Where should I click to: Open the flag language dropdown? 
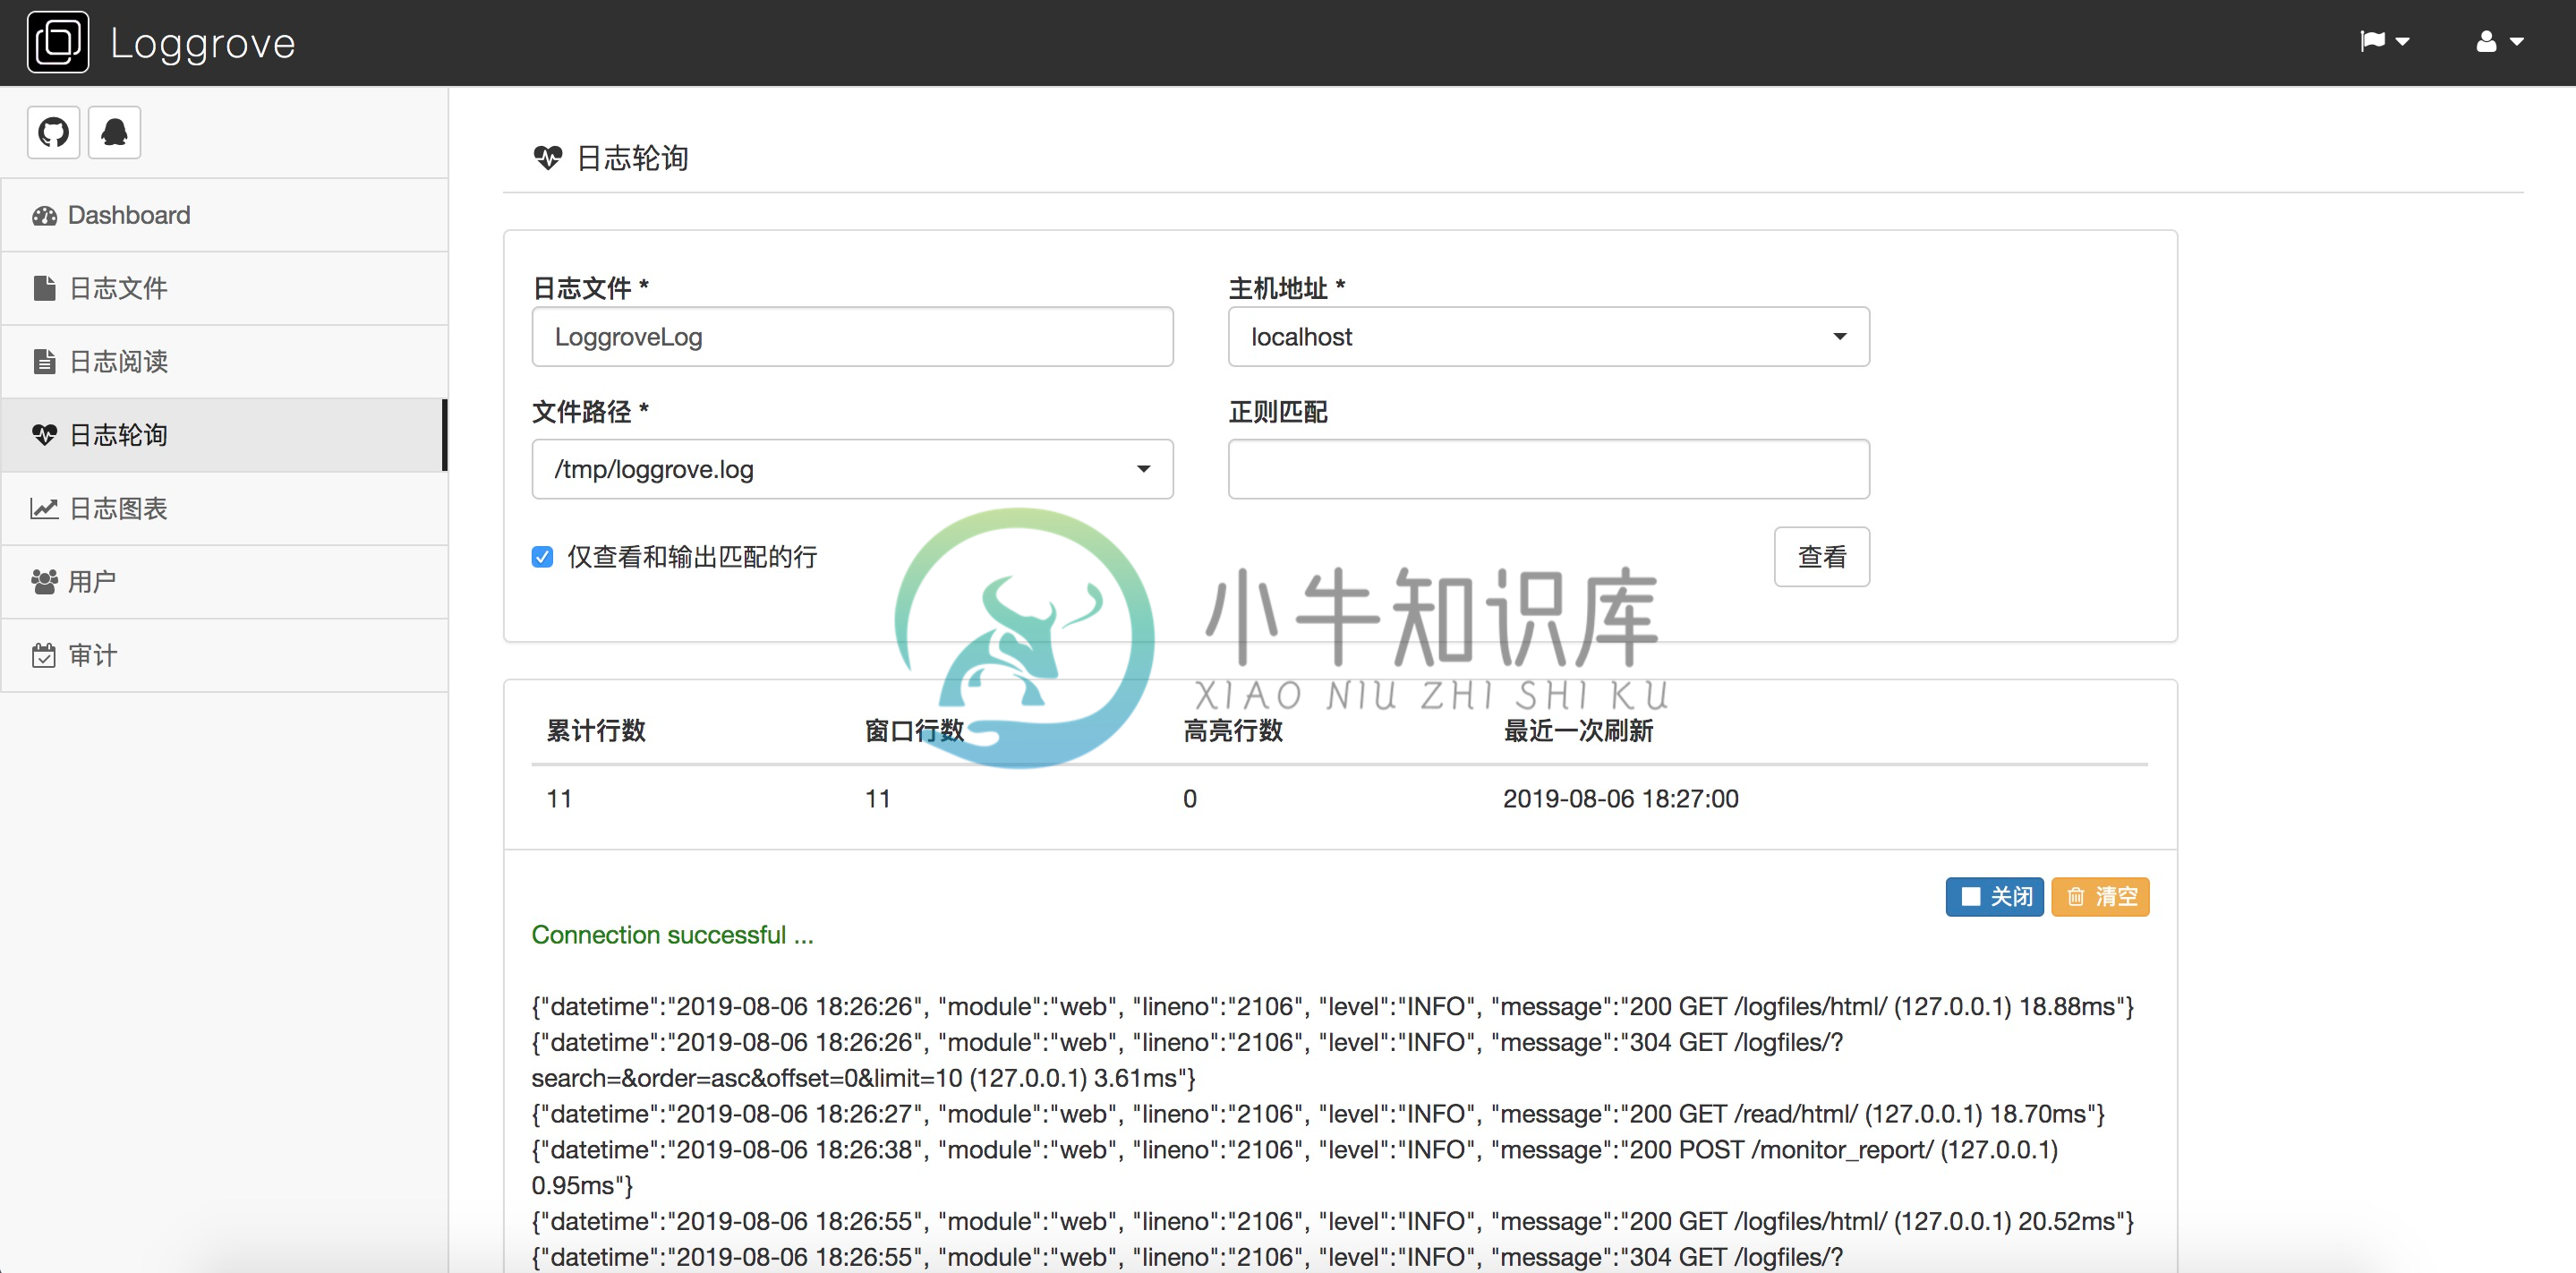pos(2385,41)
